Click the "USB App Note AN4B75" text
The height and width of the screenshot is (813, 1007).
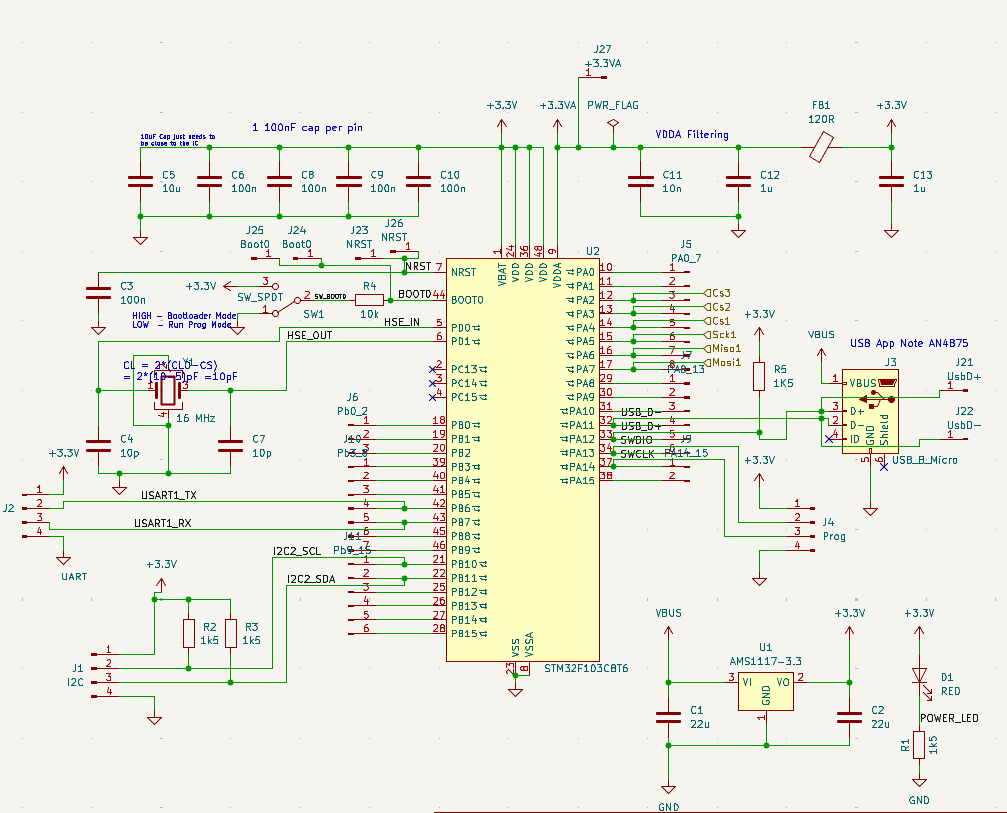coord(909,343)
